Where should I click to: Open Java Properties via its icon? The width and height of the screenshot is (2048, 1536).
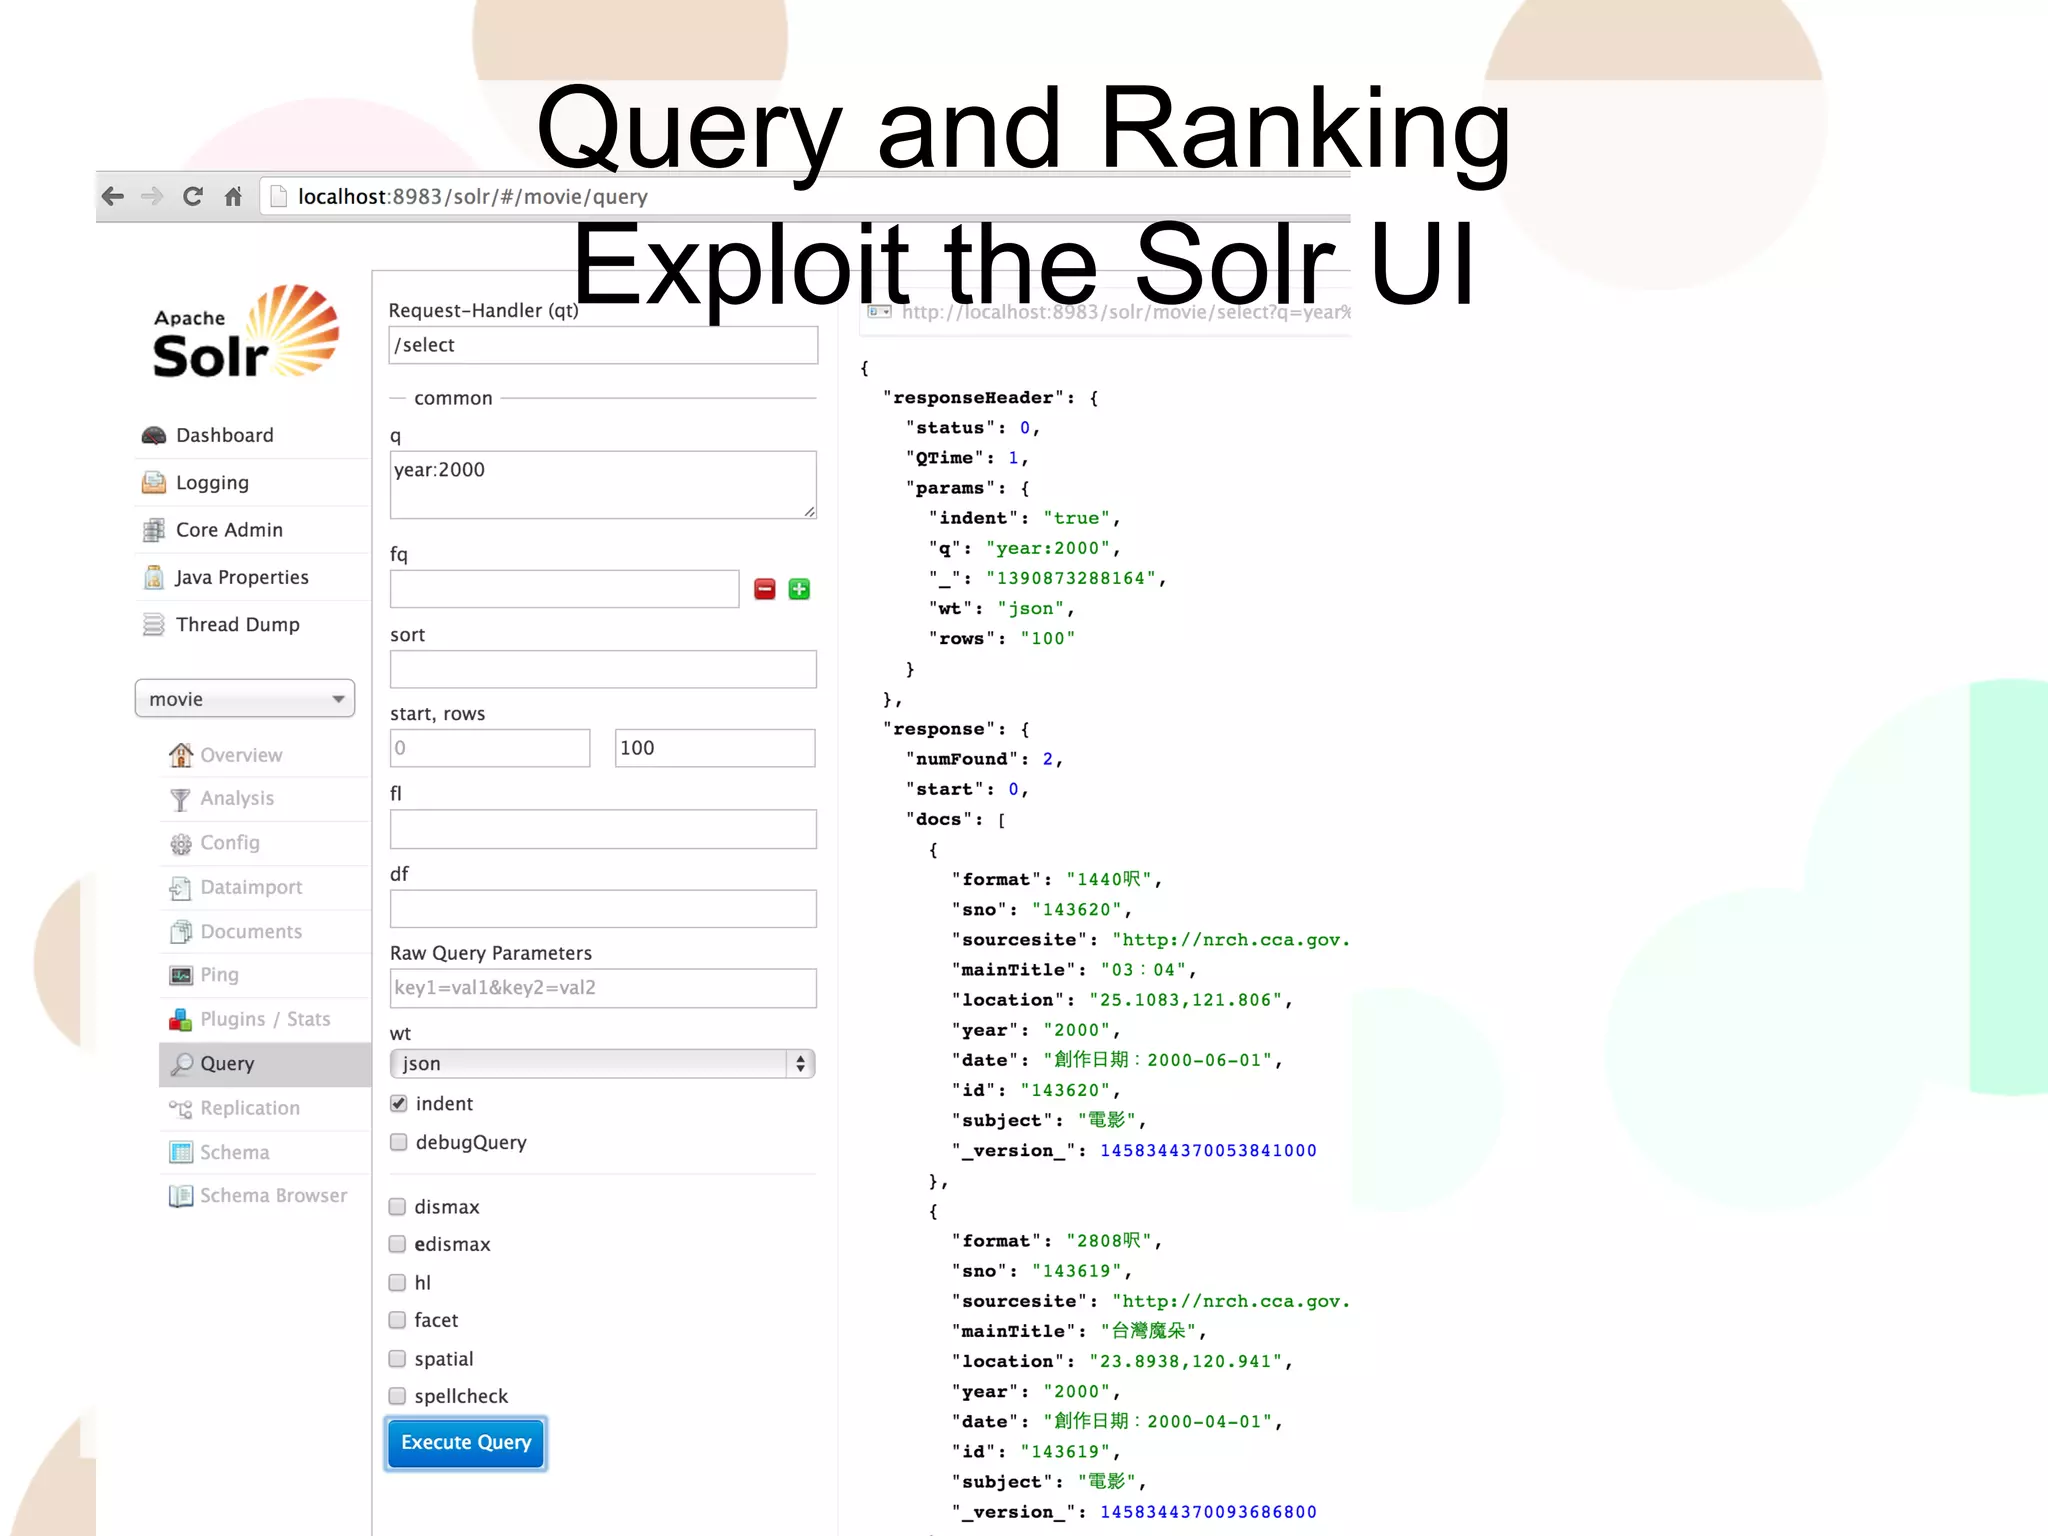tap(154, 577)
